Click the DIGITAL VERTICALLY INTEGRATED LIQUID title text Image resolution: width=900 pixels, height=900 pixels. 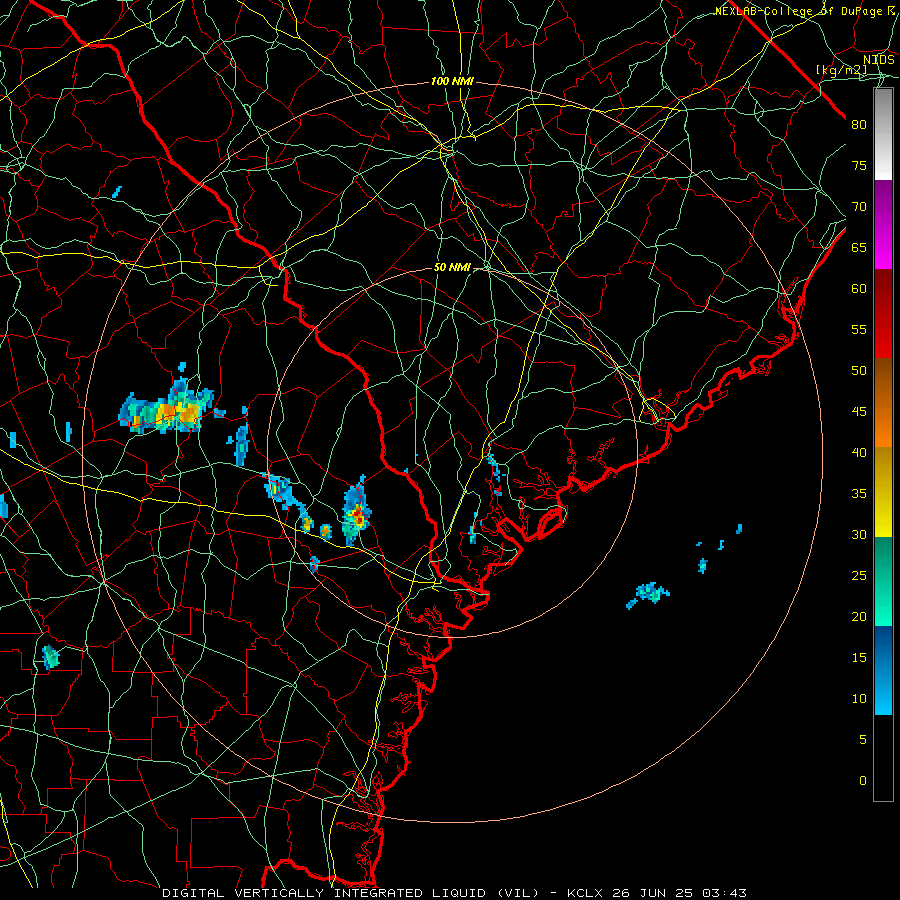pos(350,893)
